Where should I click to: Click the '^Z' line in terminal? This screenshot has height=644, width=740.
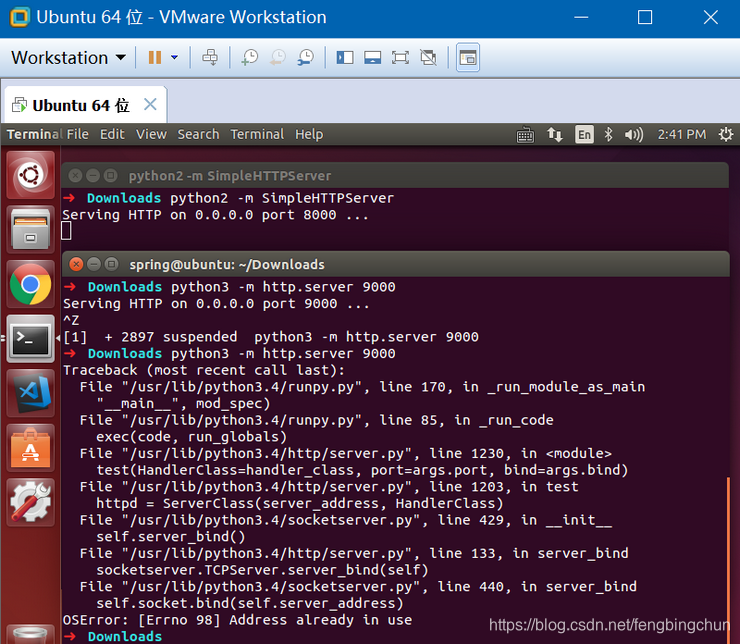point(71,320)
